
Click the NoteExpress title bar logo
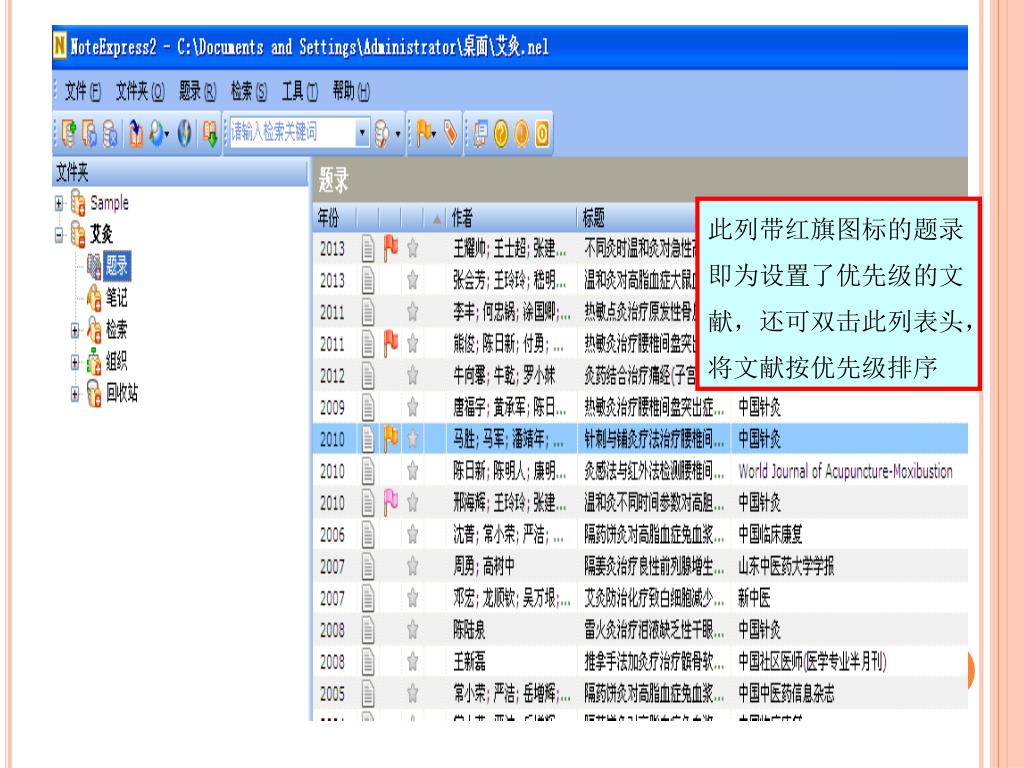59,45
